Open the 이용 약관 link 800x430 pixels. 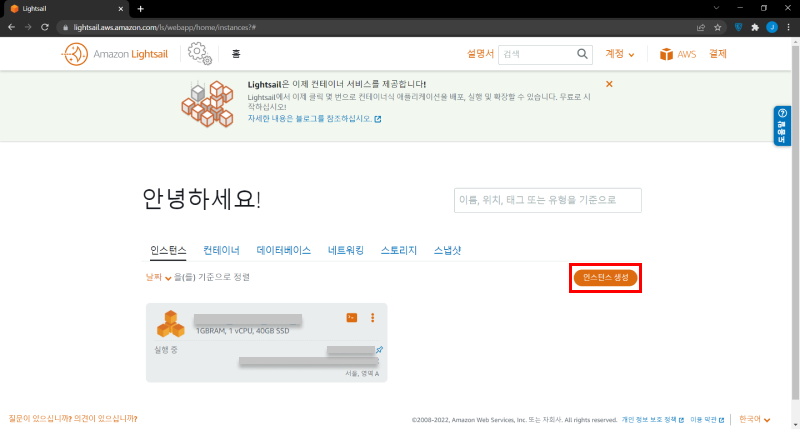(x=704, y=420)
